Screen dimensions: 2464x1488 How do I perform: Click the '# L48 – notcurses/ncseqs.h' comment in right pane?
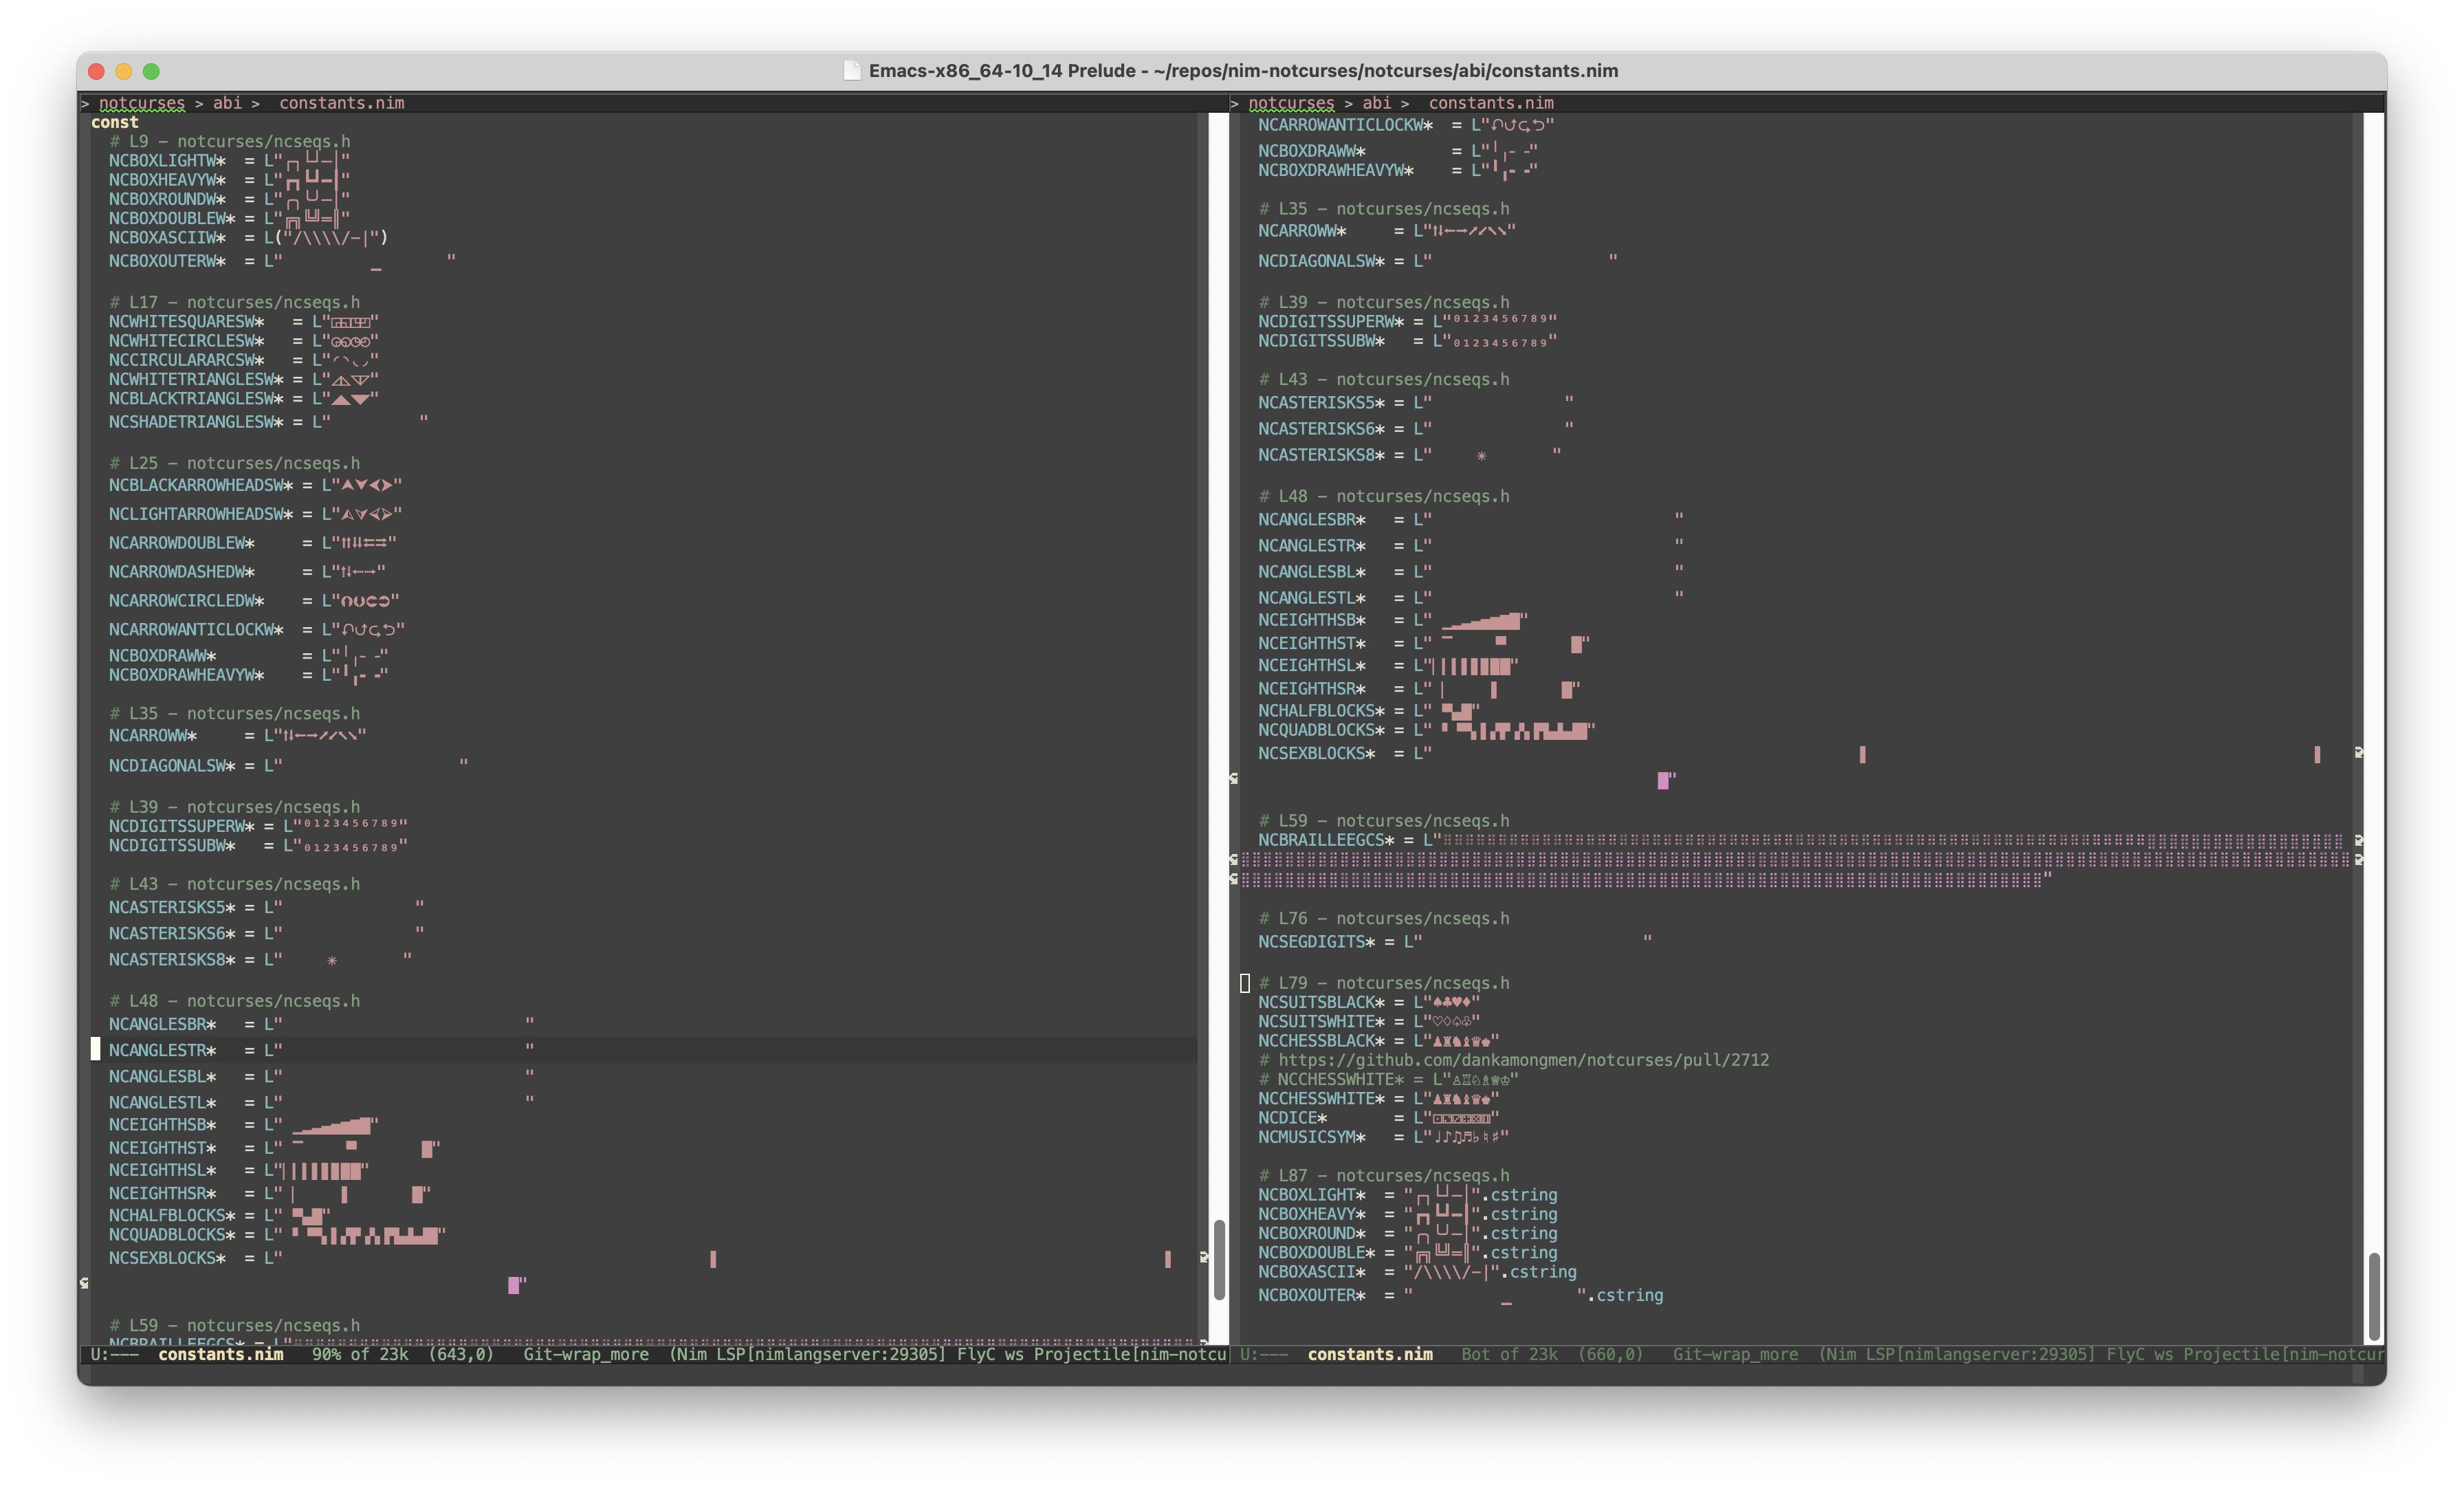1384,496
